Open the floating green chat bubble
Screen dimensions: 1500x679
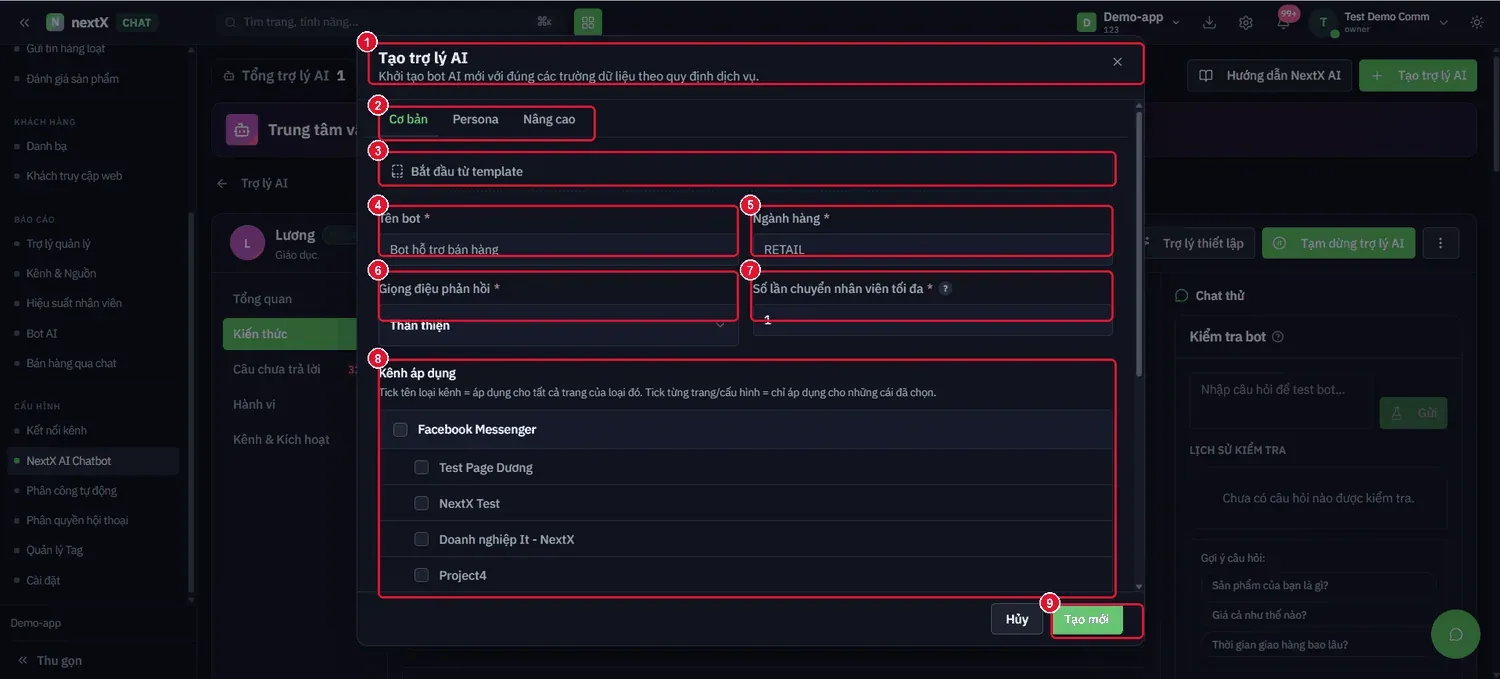tap(1455, 634)
